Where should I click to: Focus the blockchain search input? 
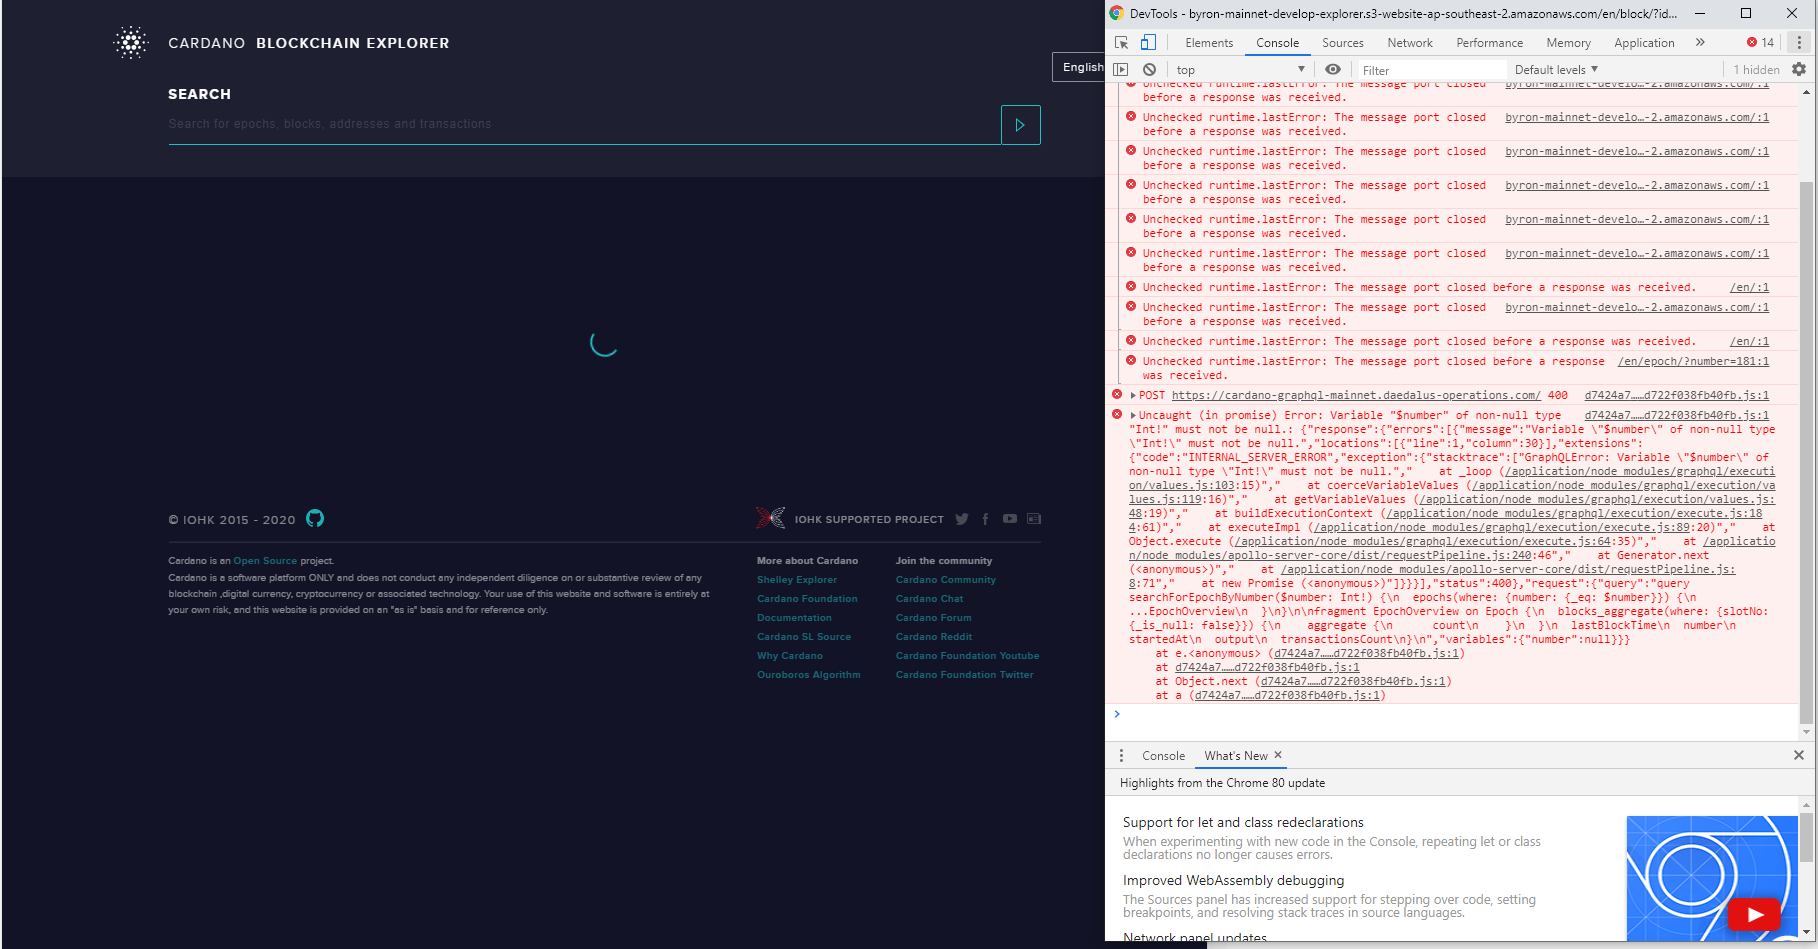pyautogui.click(x=584, y=124)
